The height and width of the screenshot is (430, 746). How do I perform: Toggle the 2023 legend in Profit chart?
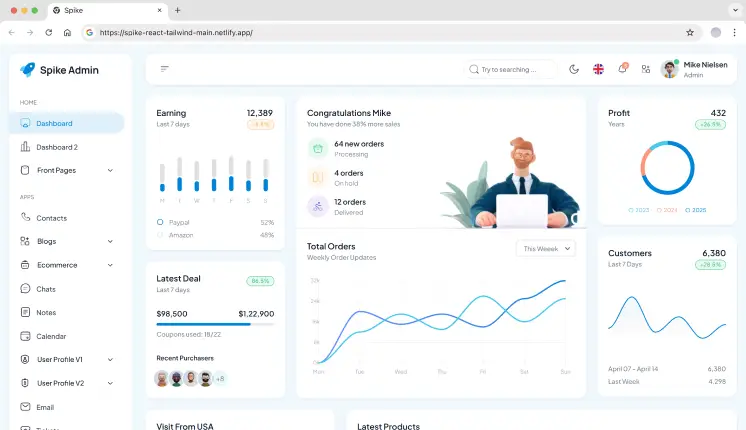point(639,210)
